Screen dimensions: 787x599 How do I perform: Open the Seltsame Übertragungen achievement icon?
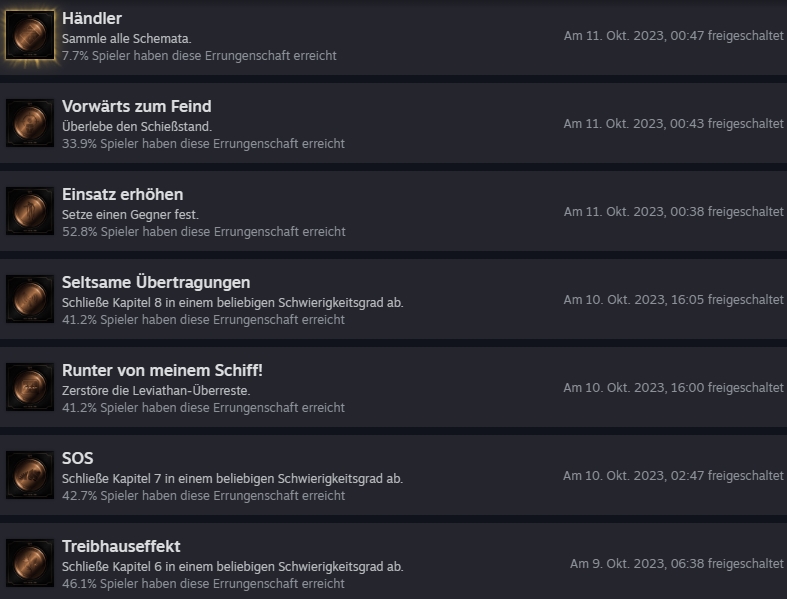(30, 299)
